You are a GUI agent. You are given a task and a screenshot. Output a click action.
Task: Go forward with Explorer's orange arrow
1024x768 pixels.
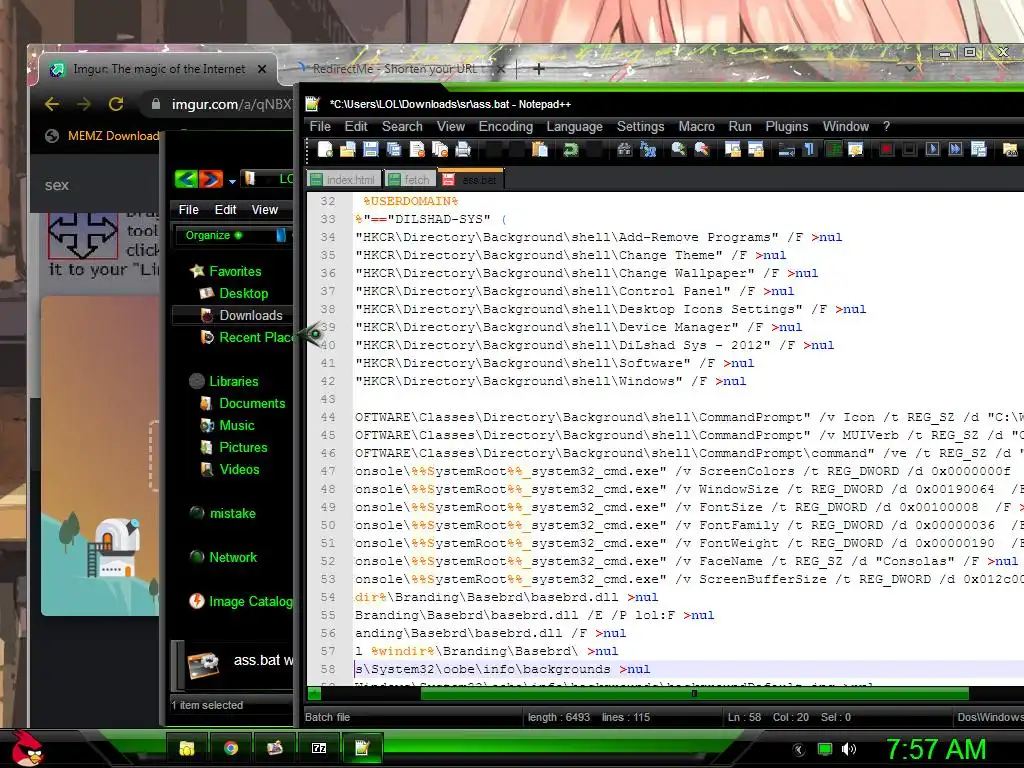(211, 178)
